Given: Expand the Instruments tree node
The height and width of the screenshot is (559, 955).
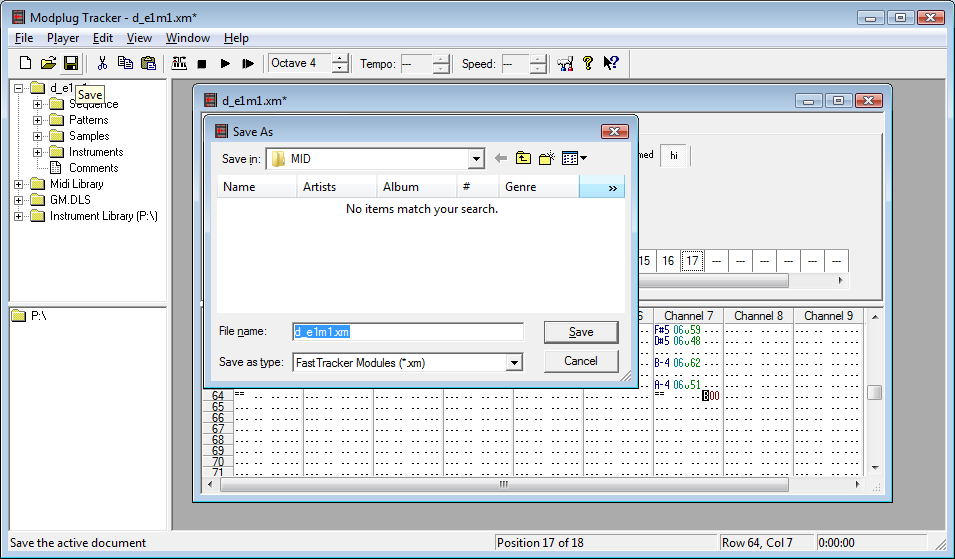Looking at the screenshot, I should (x=38, y=152).
